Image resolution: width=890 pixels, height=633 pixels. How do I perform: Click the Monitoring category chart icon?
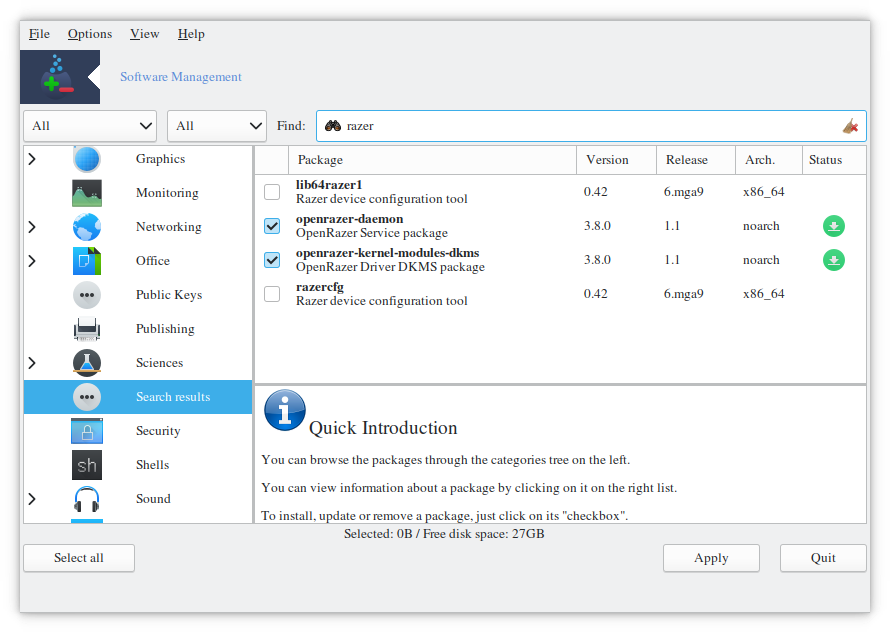pyautogui.click(x=87, y=193)
